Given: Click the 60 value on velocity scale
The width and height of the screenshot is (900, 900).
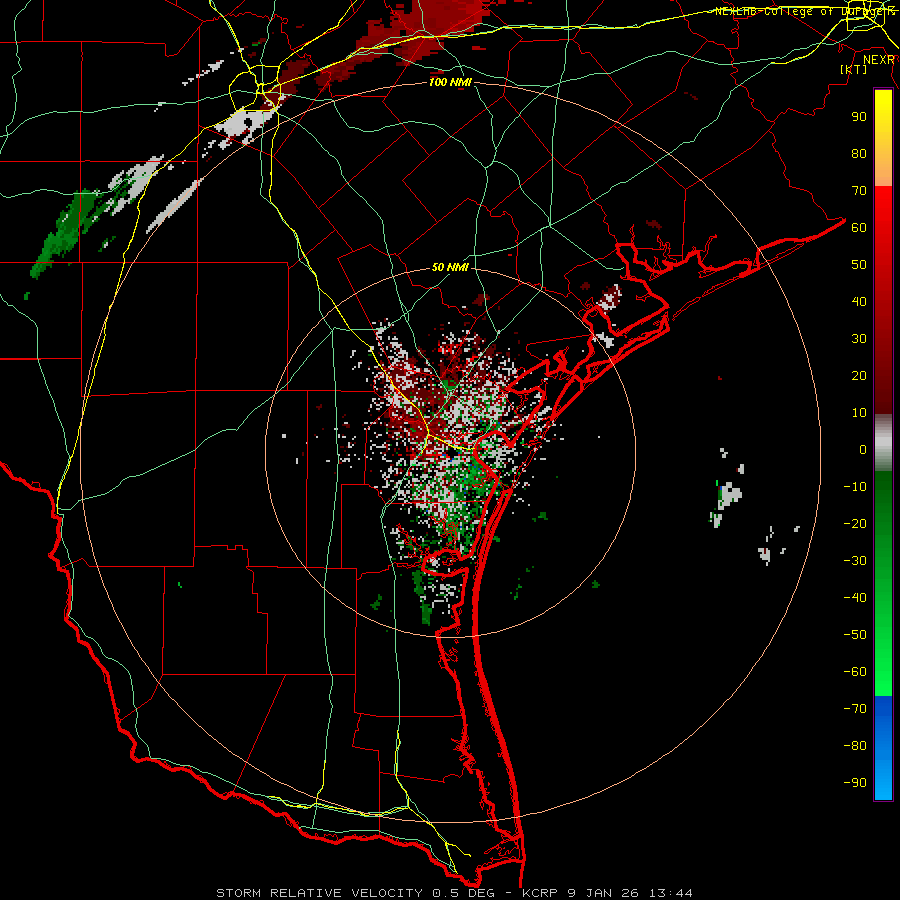Looking at the screenshot, I should (859, 227).
